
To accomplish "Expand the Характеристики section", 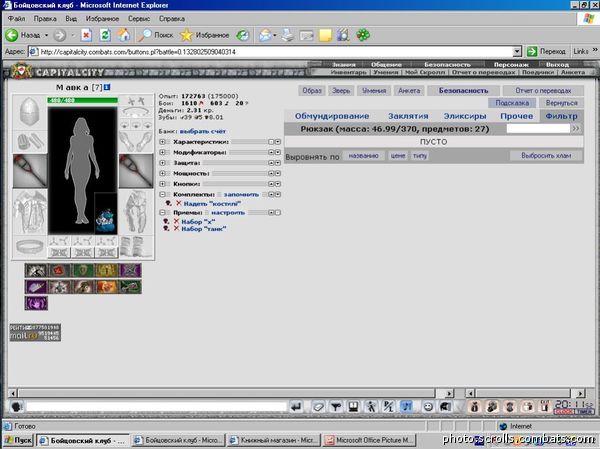I will tap(162, 142).
